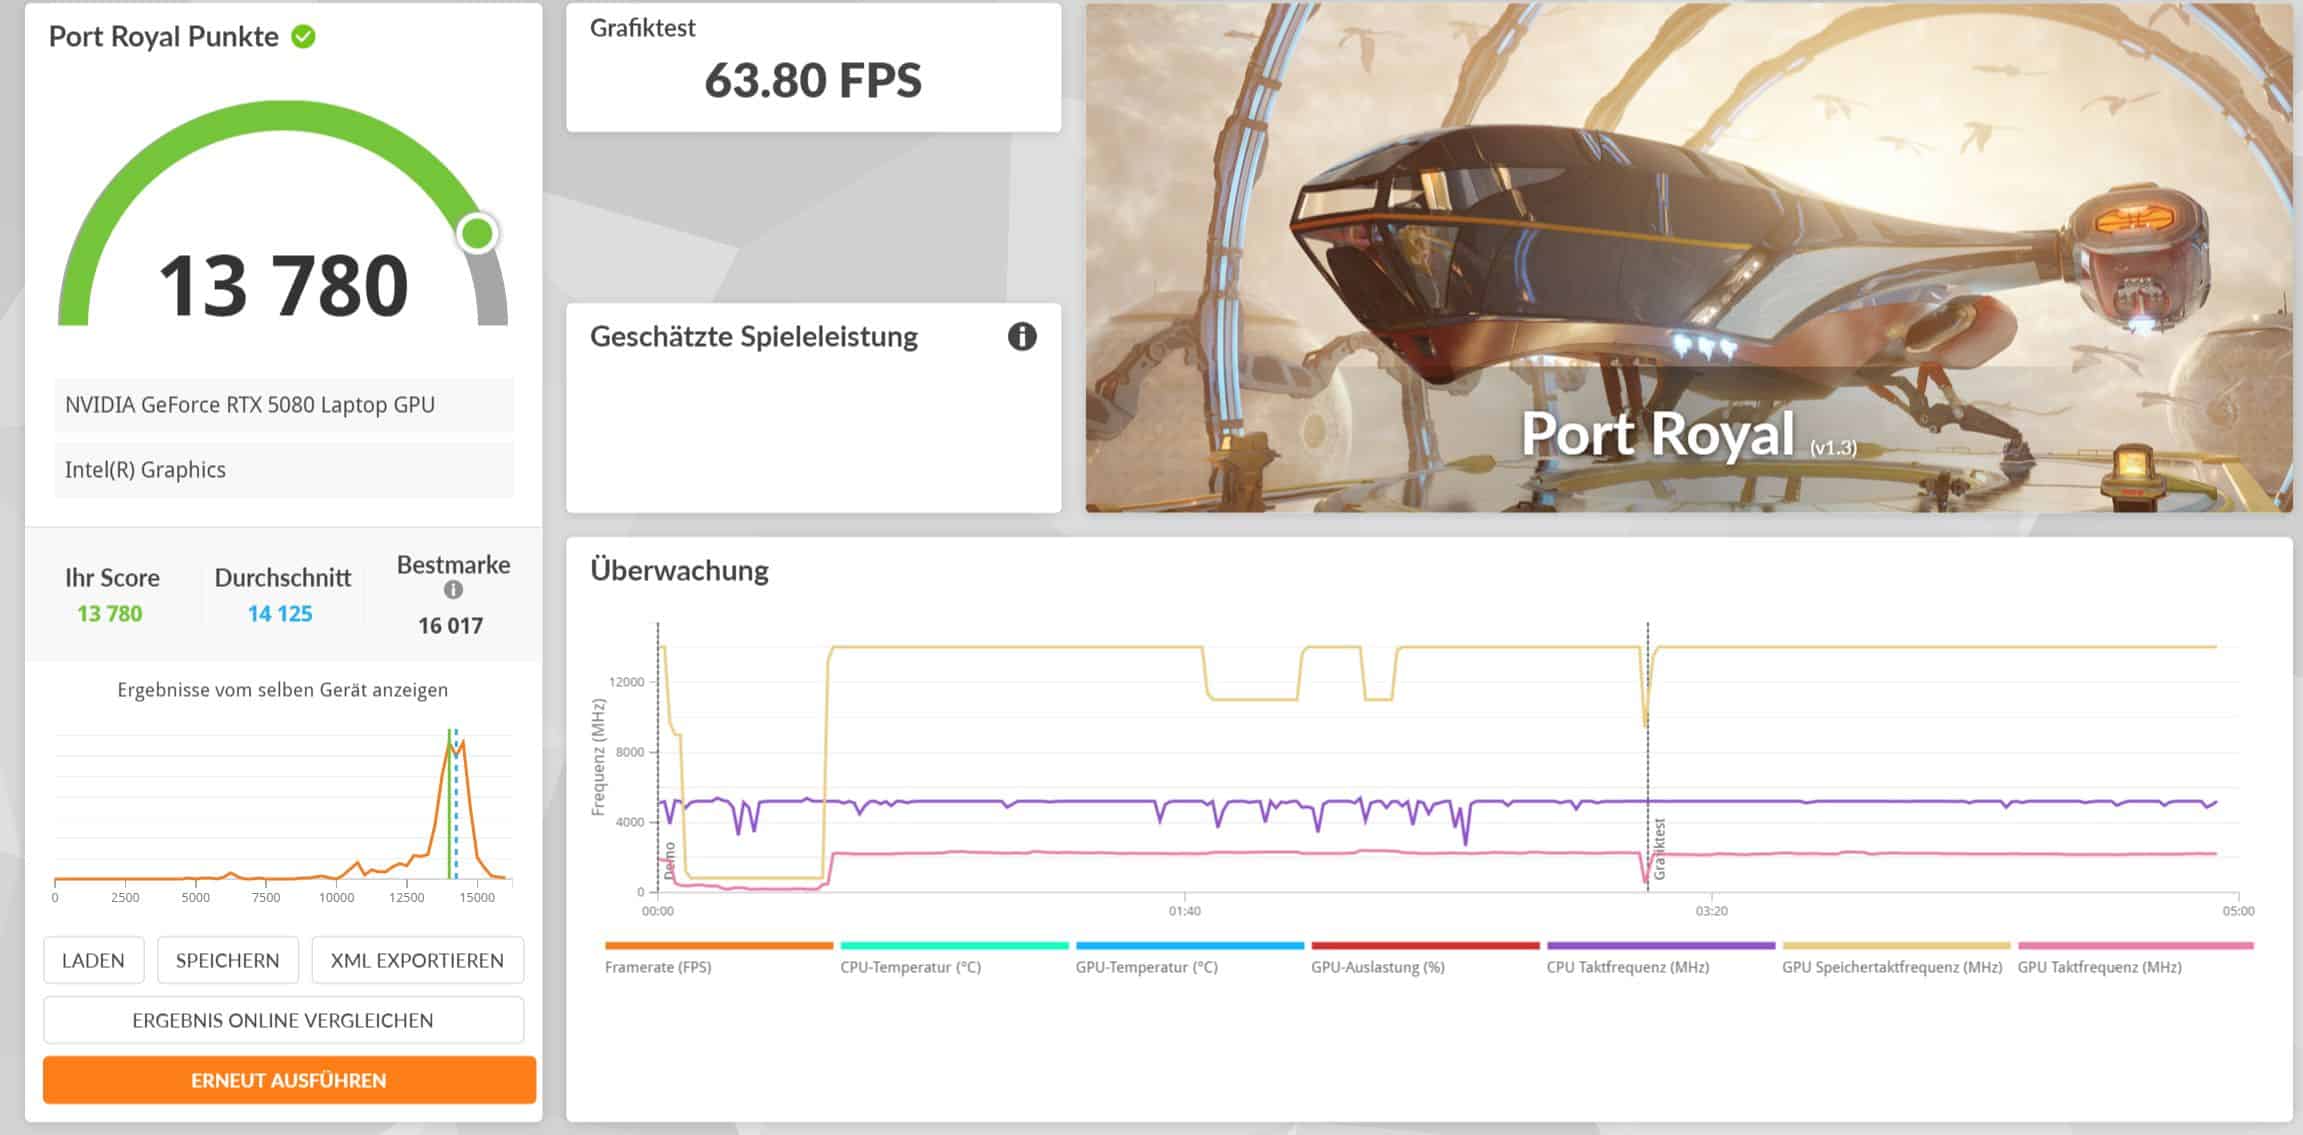Click the green gauge indicator knob

coord(477,233)
